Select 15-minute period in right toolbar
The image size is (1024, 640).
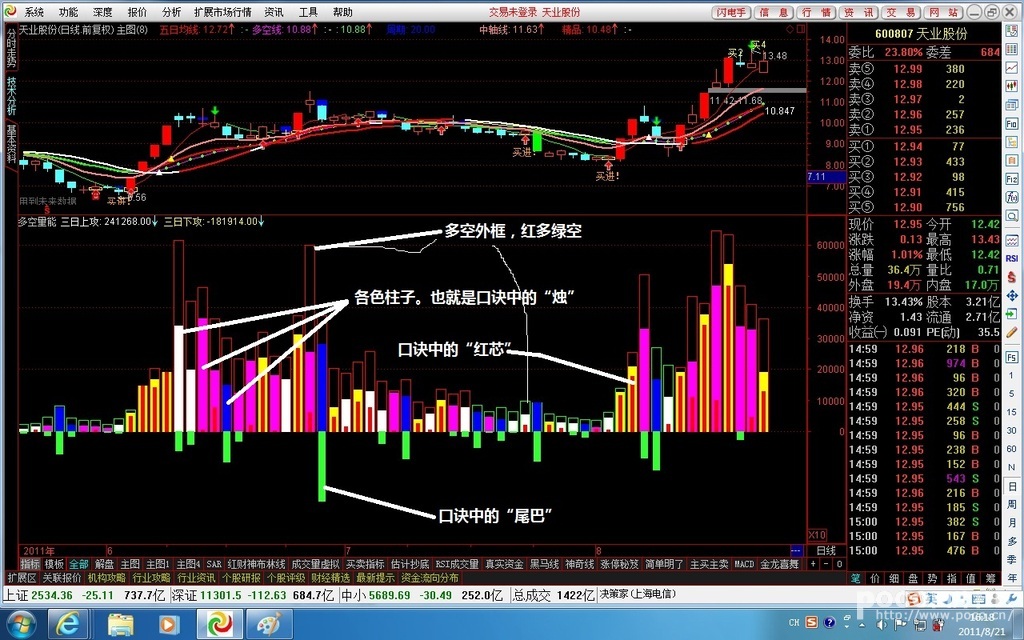click(x=1012, y=413)
